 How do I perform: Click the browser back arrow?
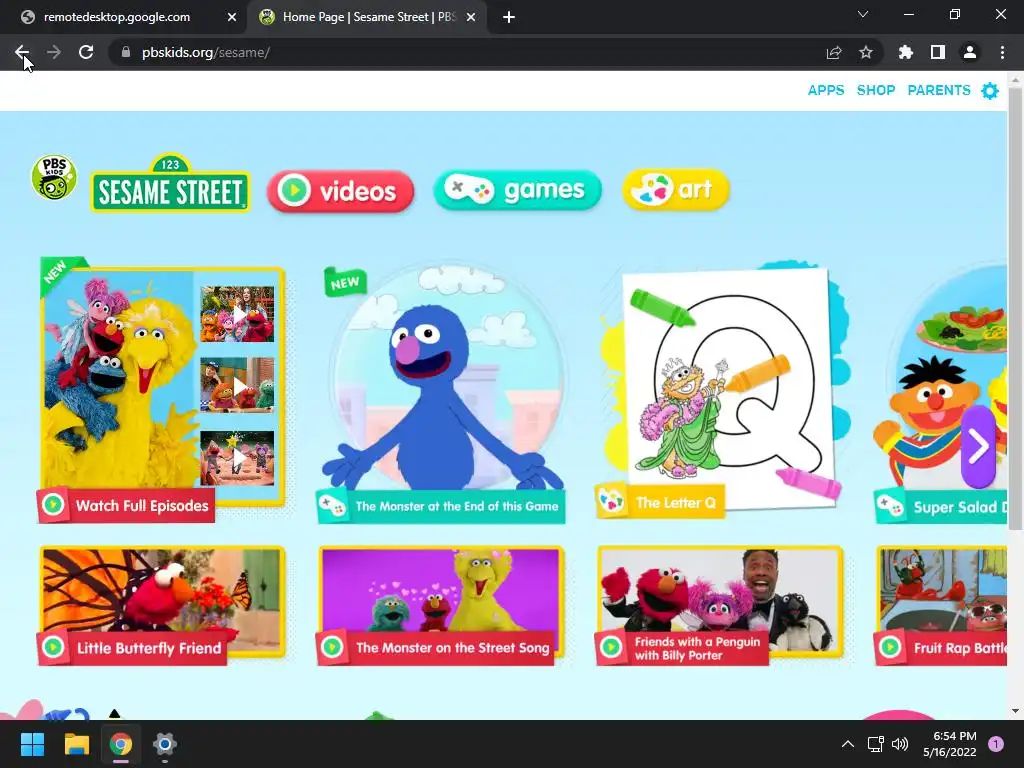pyautogui.click(x=22, y=52)
